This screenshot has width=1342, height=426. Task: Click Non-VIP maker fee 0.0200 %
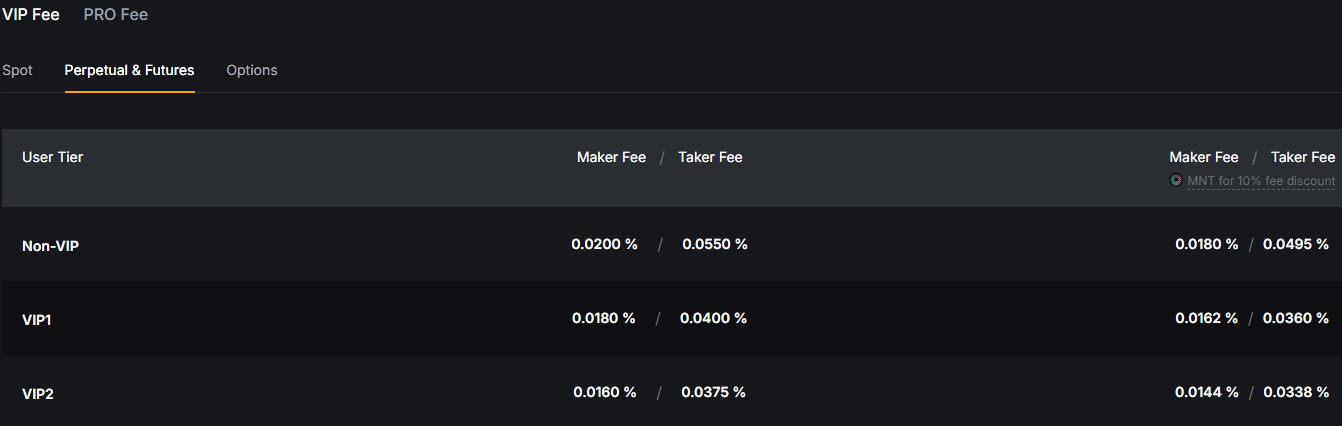pos(604,244)
